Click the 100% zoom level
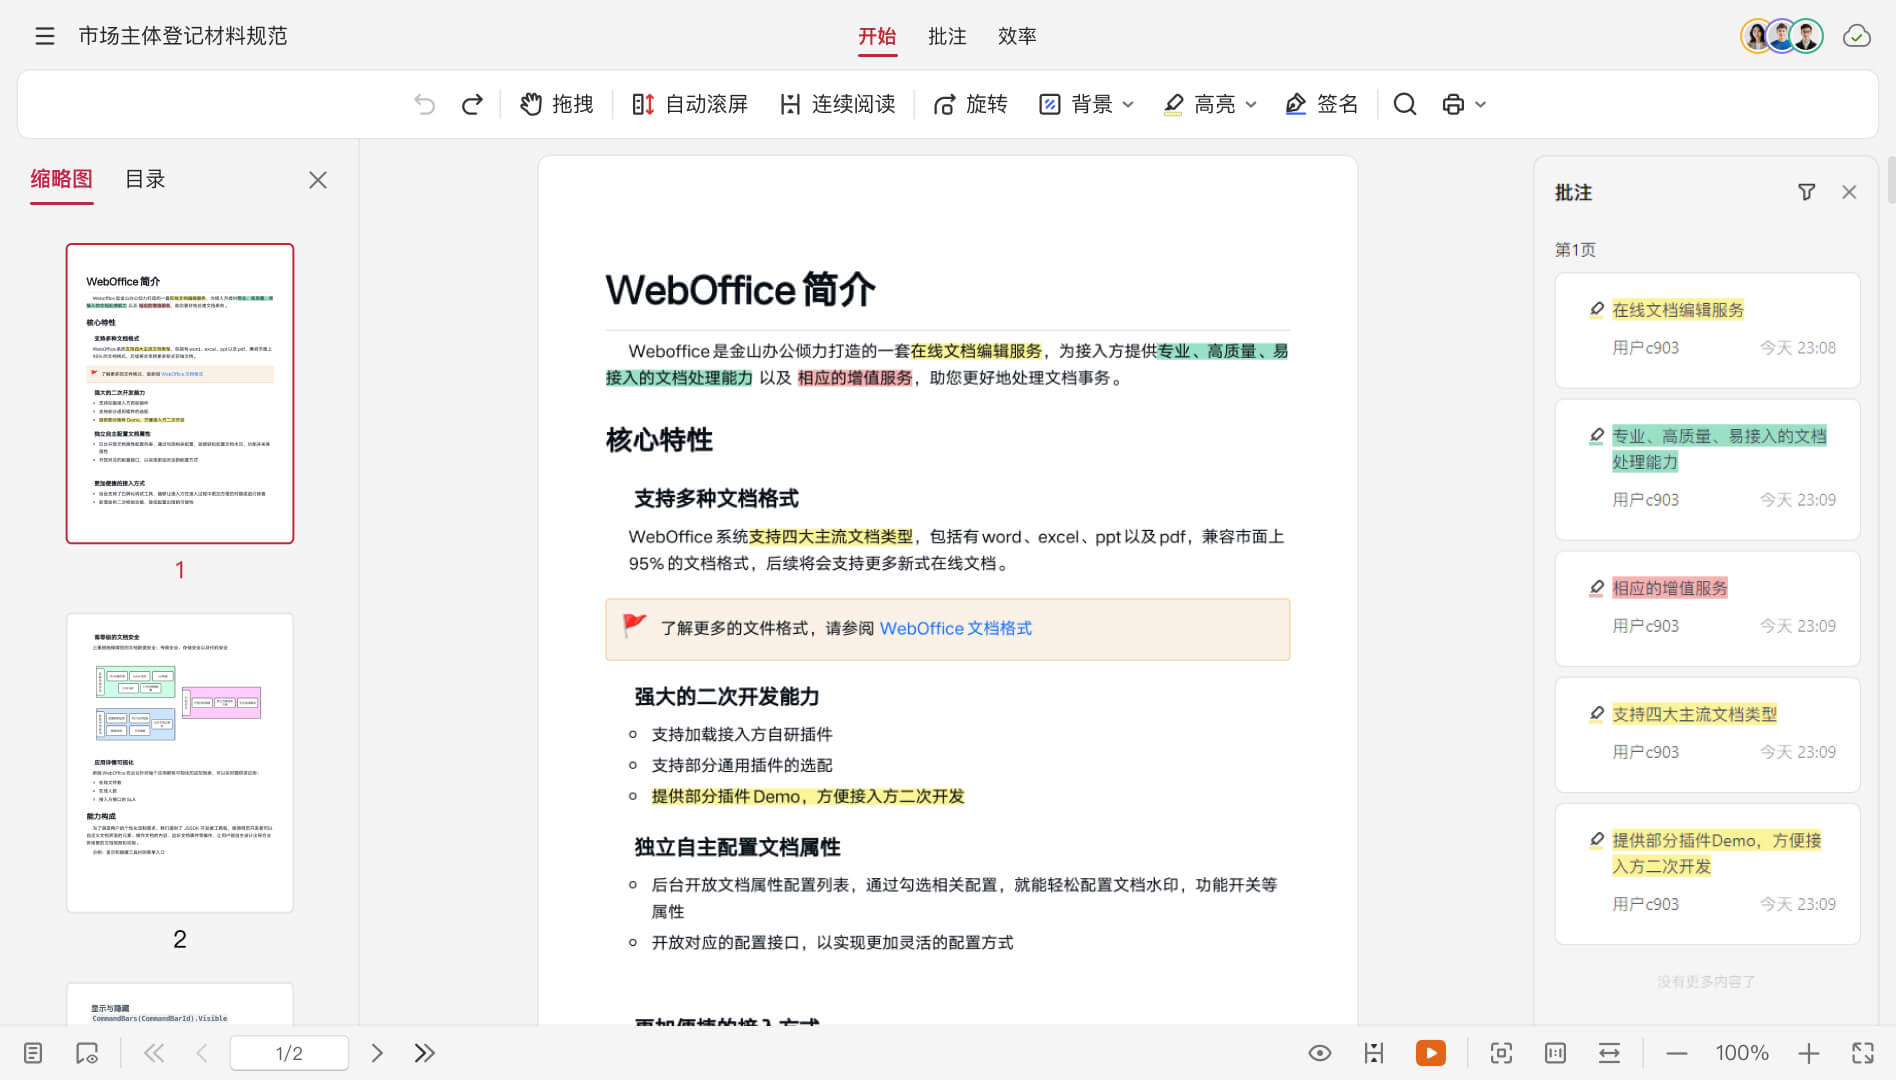Screen dimensions: 1896x1080 point(1742,1053)
